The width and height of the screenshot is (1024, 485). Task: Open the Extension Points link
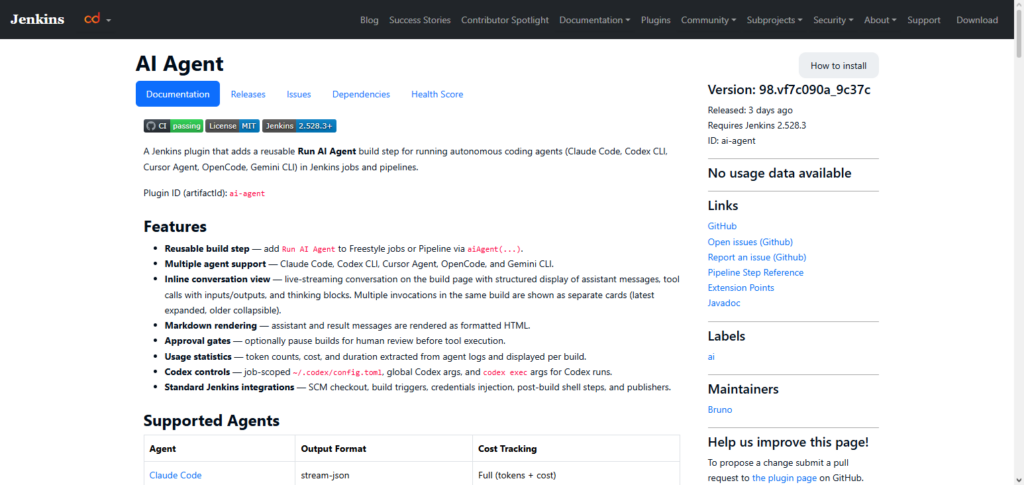(x=741, y=287)
